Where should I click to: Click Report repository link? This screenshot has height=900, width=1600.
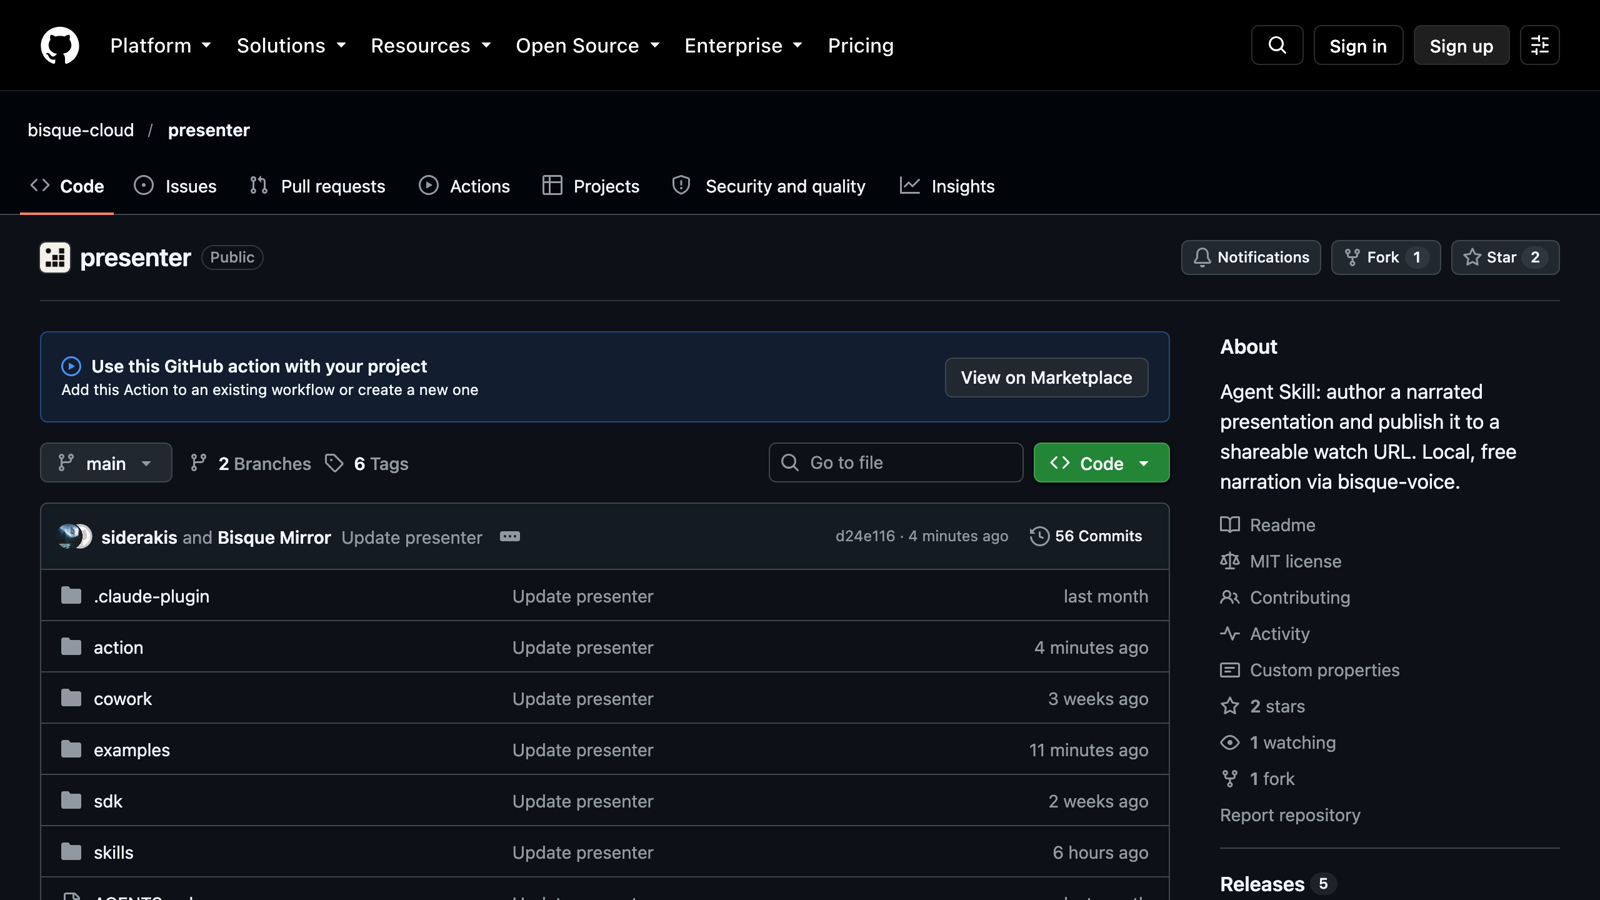coord(1290,815)
